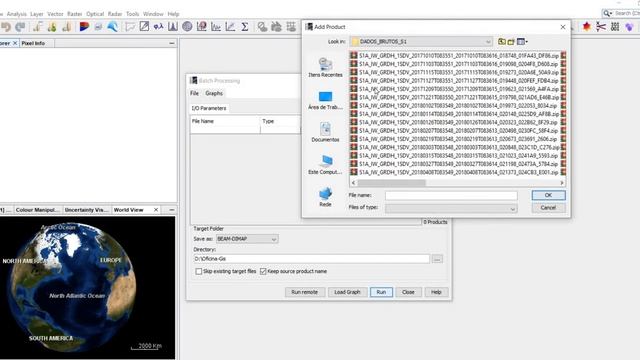Open Este Computador shortcut
Screen dimensions: 640x360
point(325,164)
